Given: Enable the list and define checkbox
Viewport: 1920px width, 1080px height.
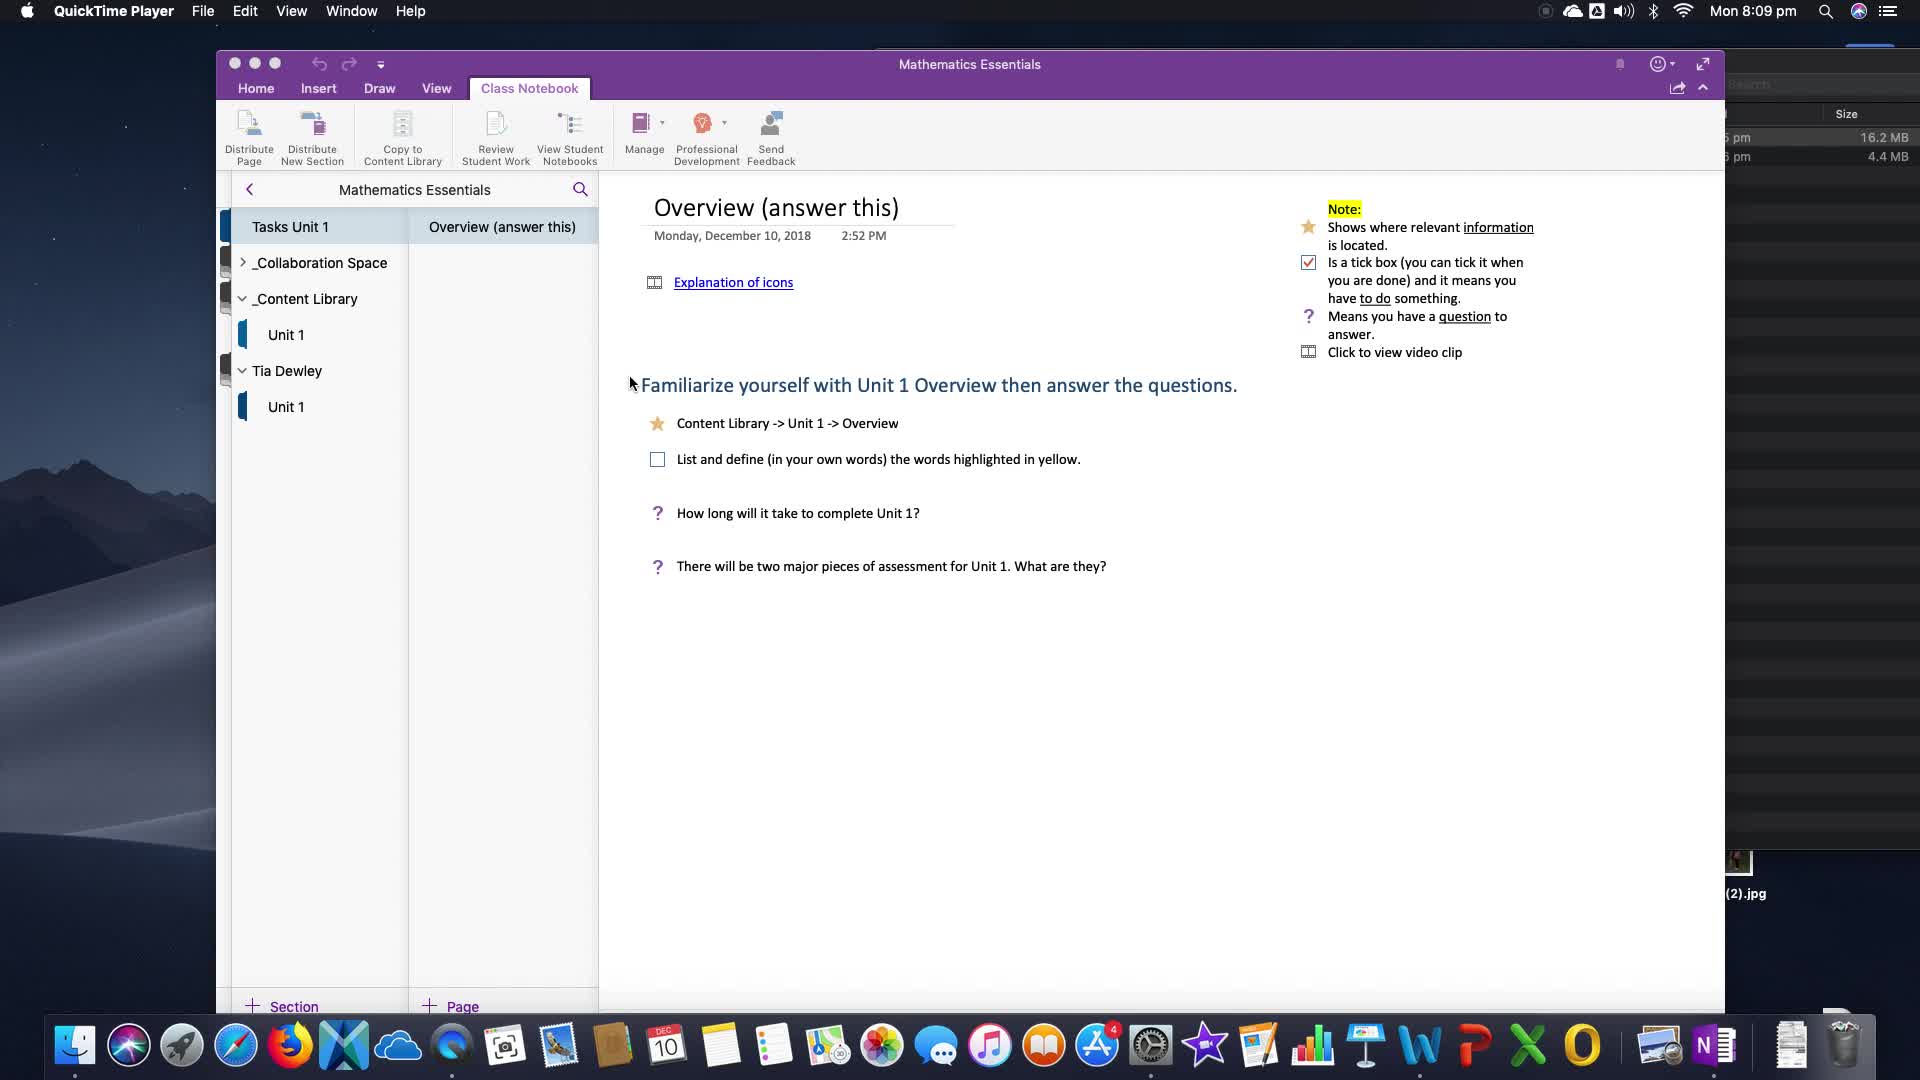Looking at the screenshot, I should point(658,459).
